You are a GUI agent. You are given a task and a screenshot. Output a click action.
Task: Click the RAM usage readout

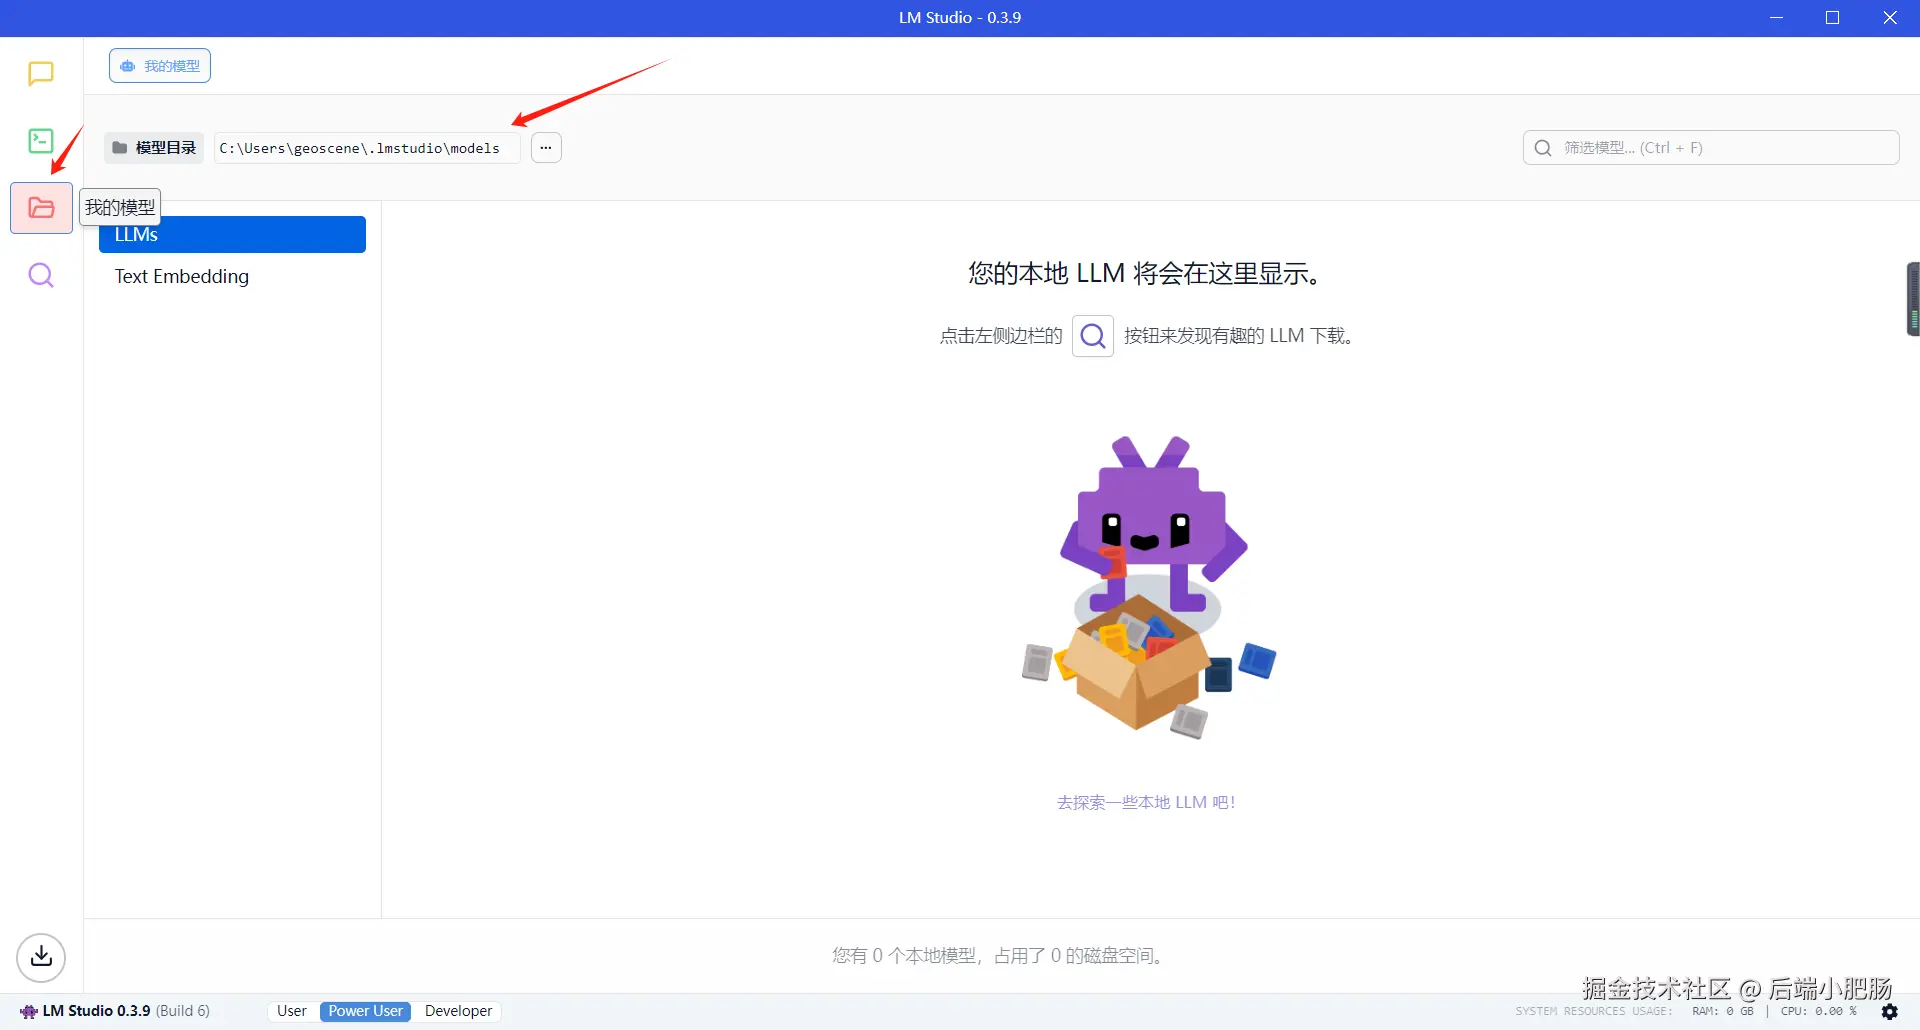click(1723, 1011)
